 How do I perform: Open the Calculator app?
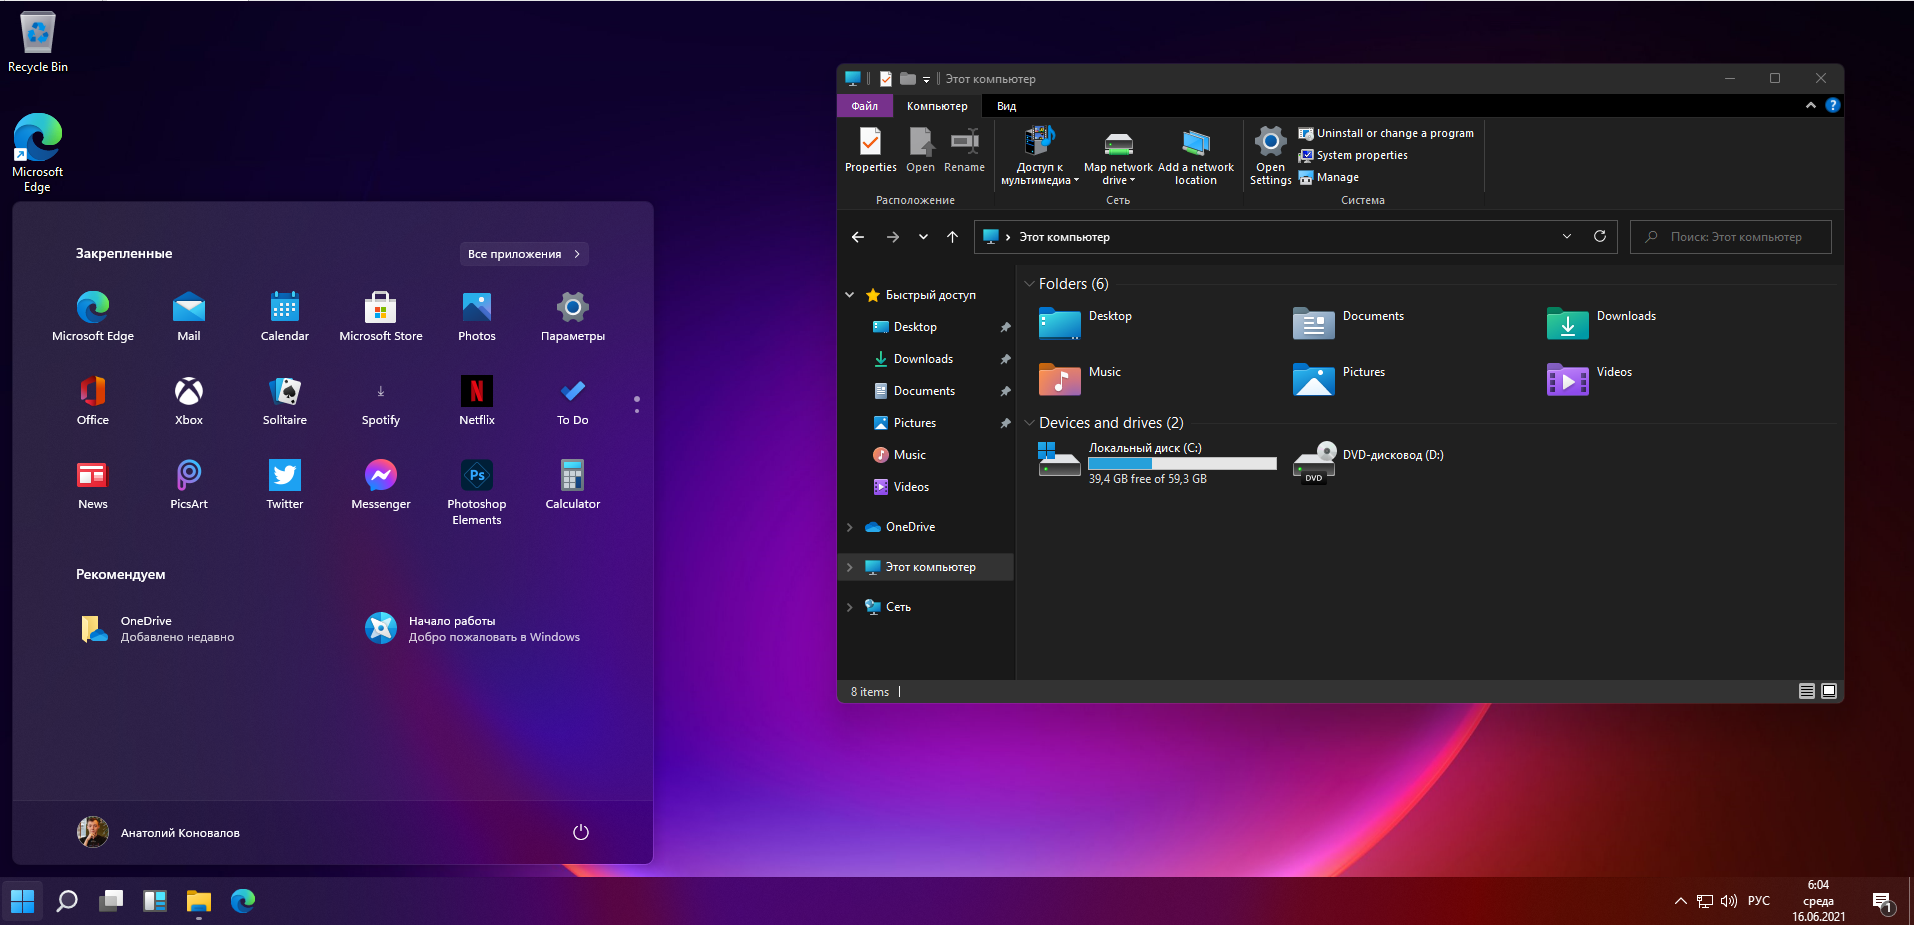point(573,484)
